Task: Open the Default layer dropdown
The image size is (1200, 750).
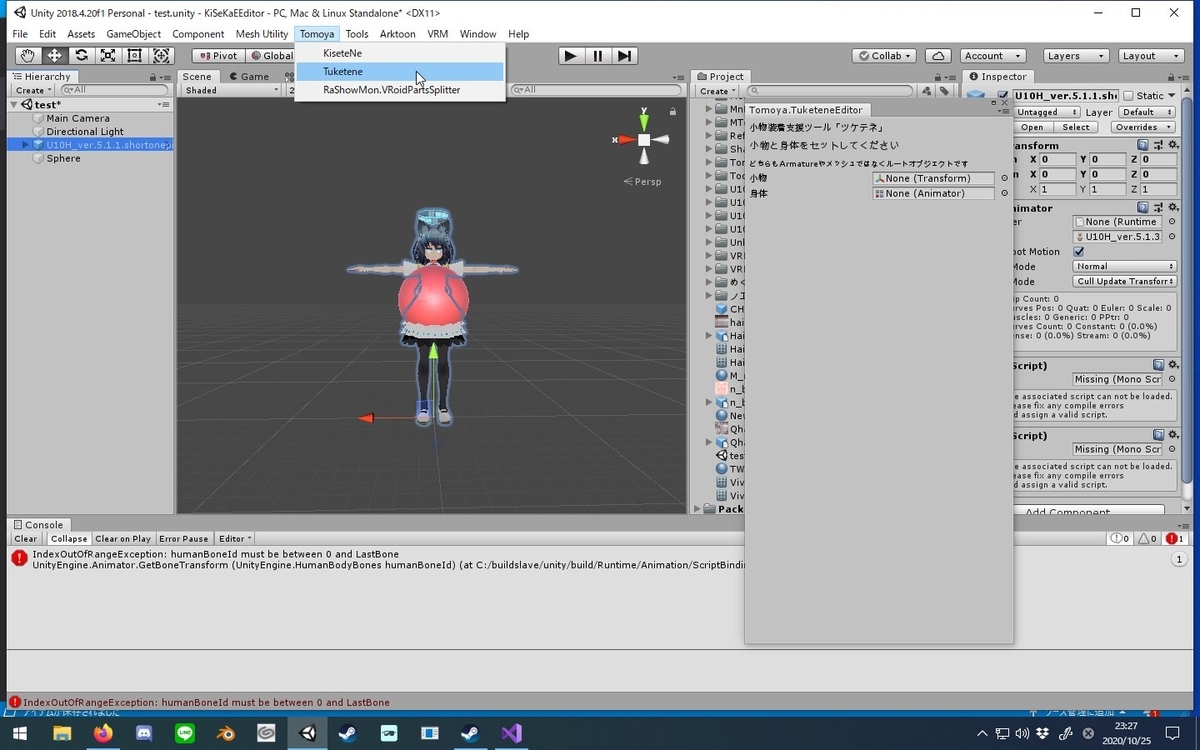Action: point(1147,112)
